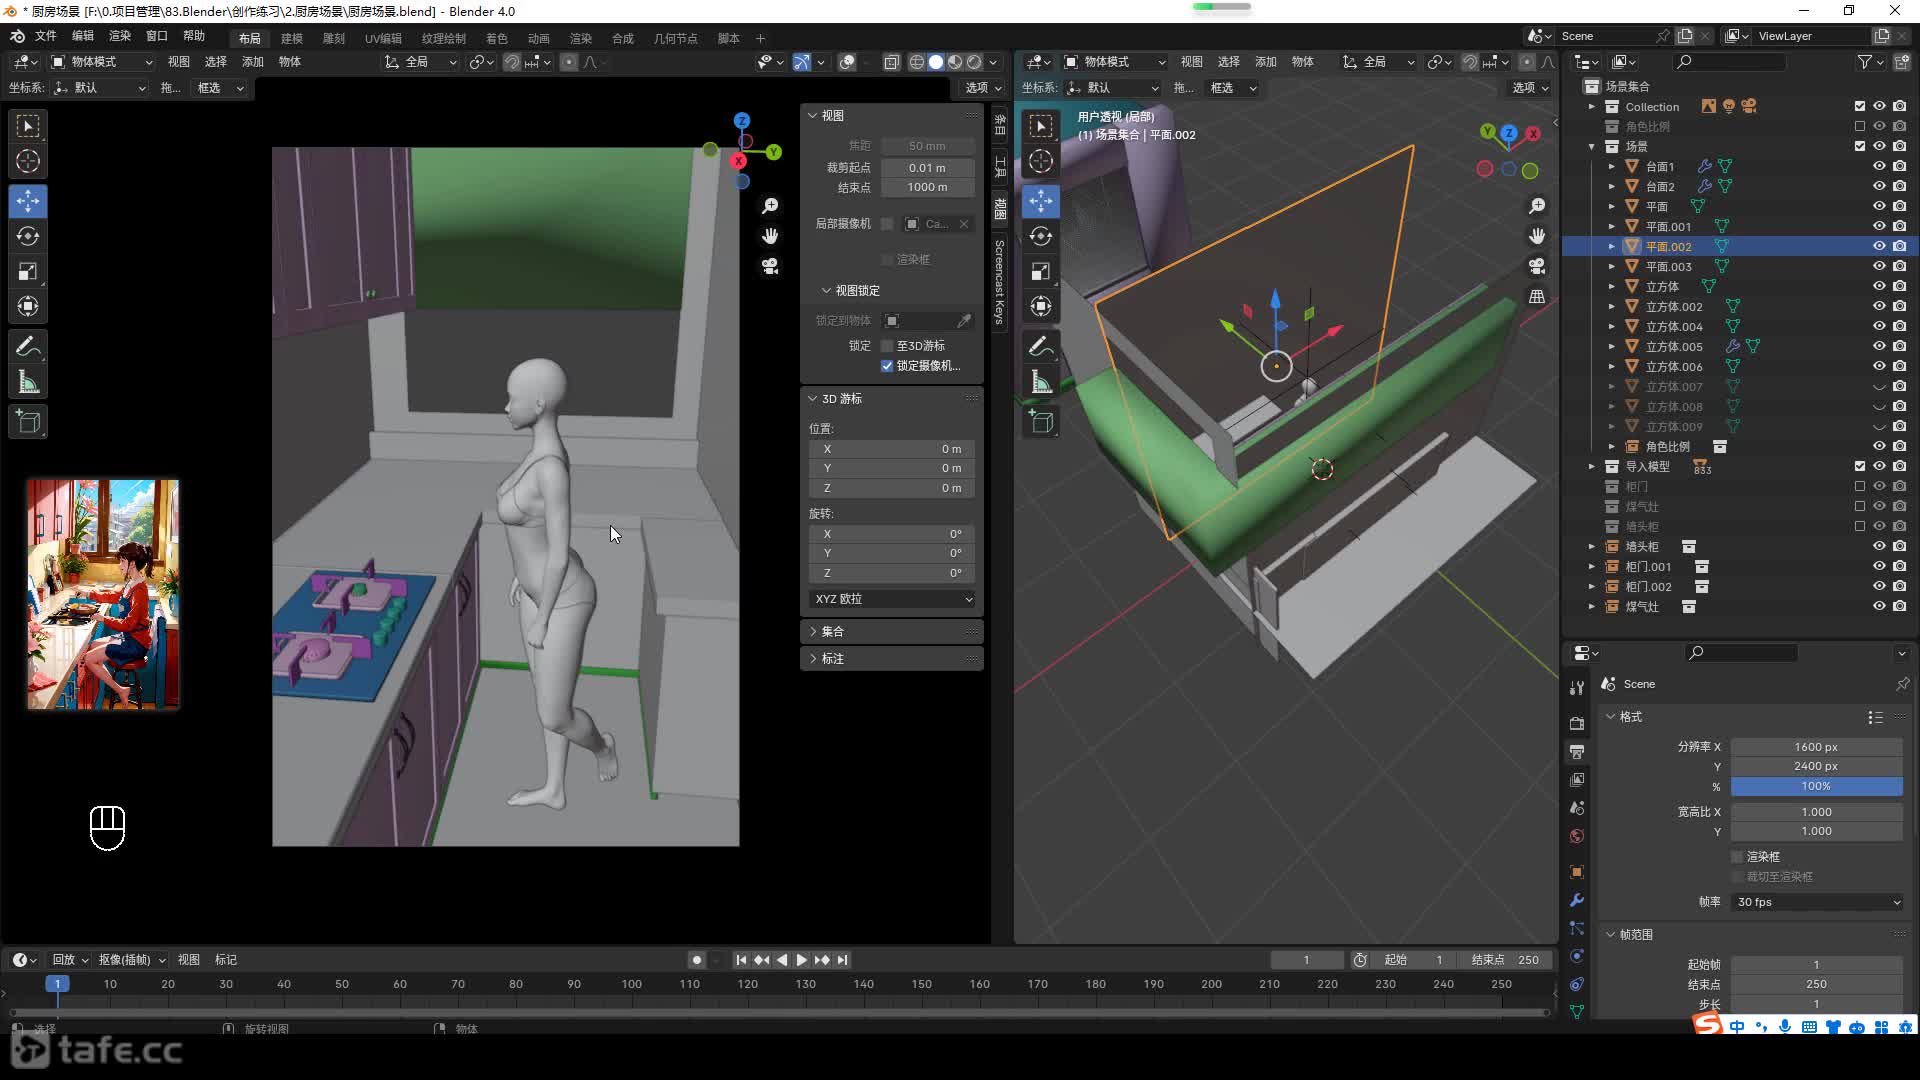This screenshot has width=1920, height=1080.
Task: Toggle X-ray icon in left viewport header
Action: 891,62
